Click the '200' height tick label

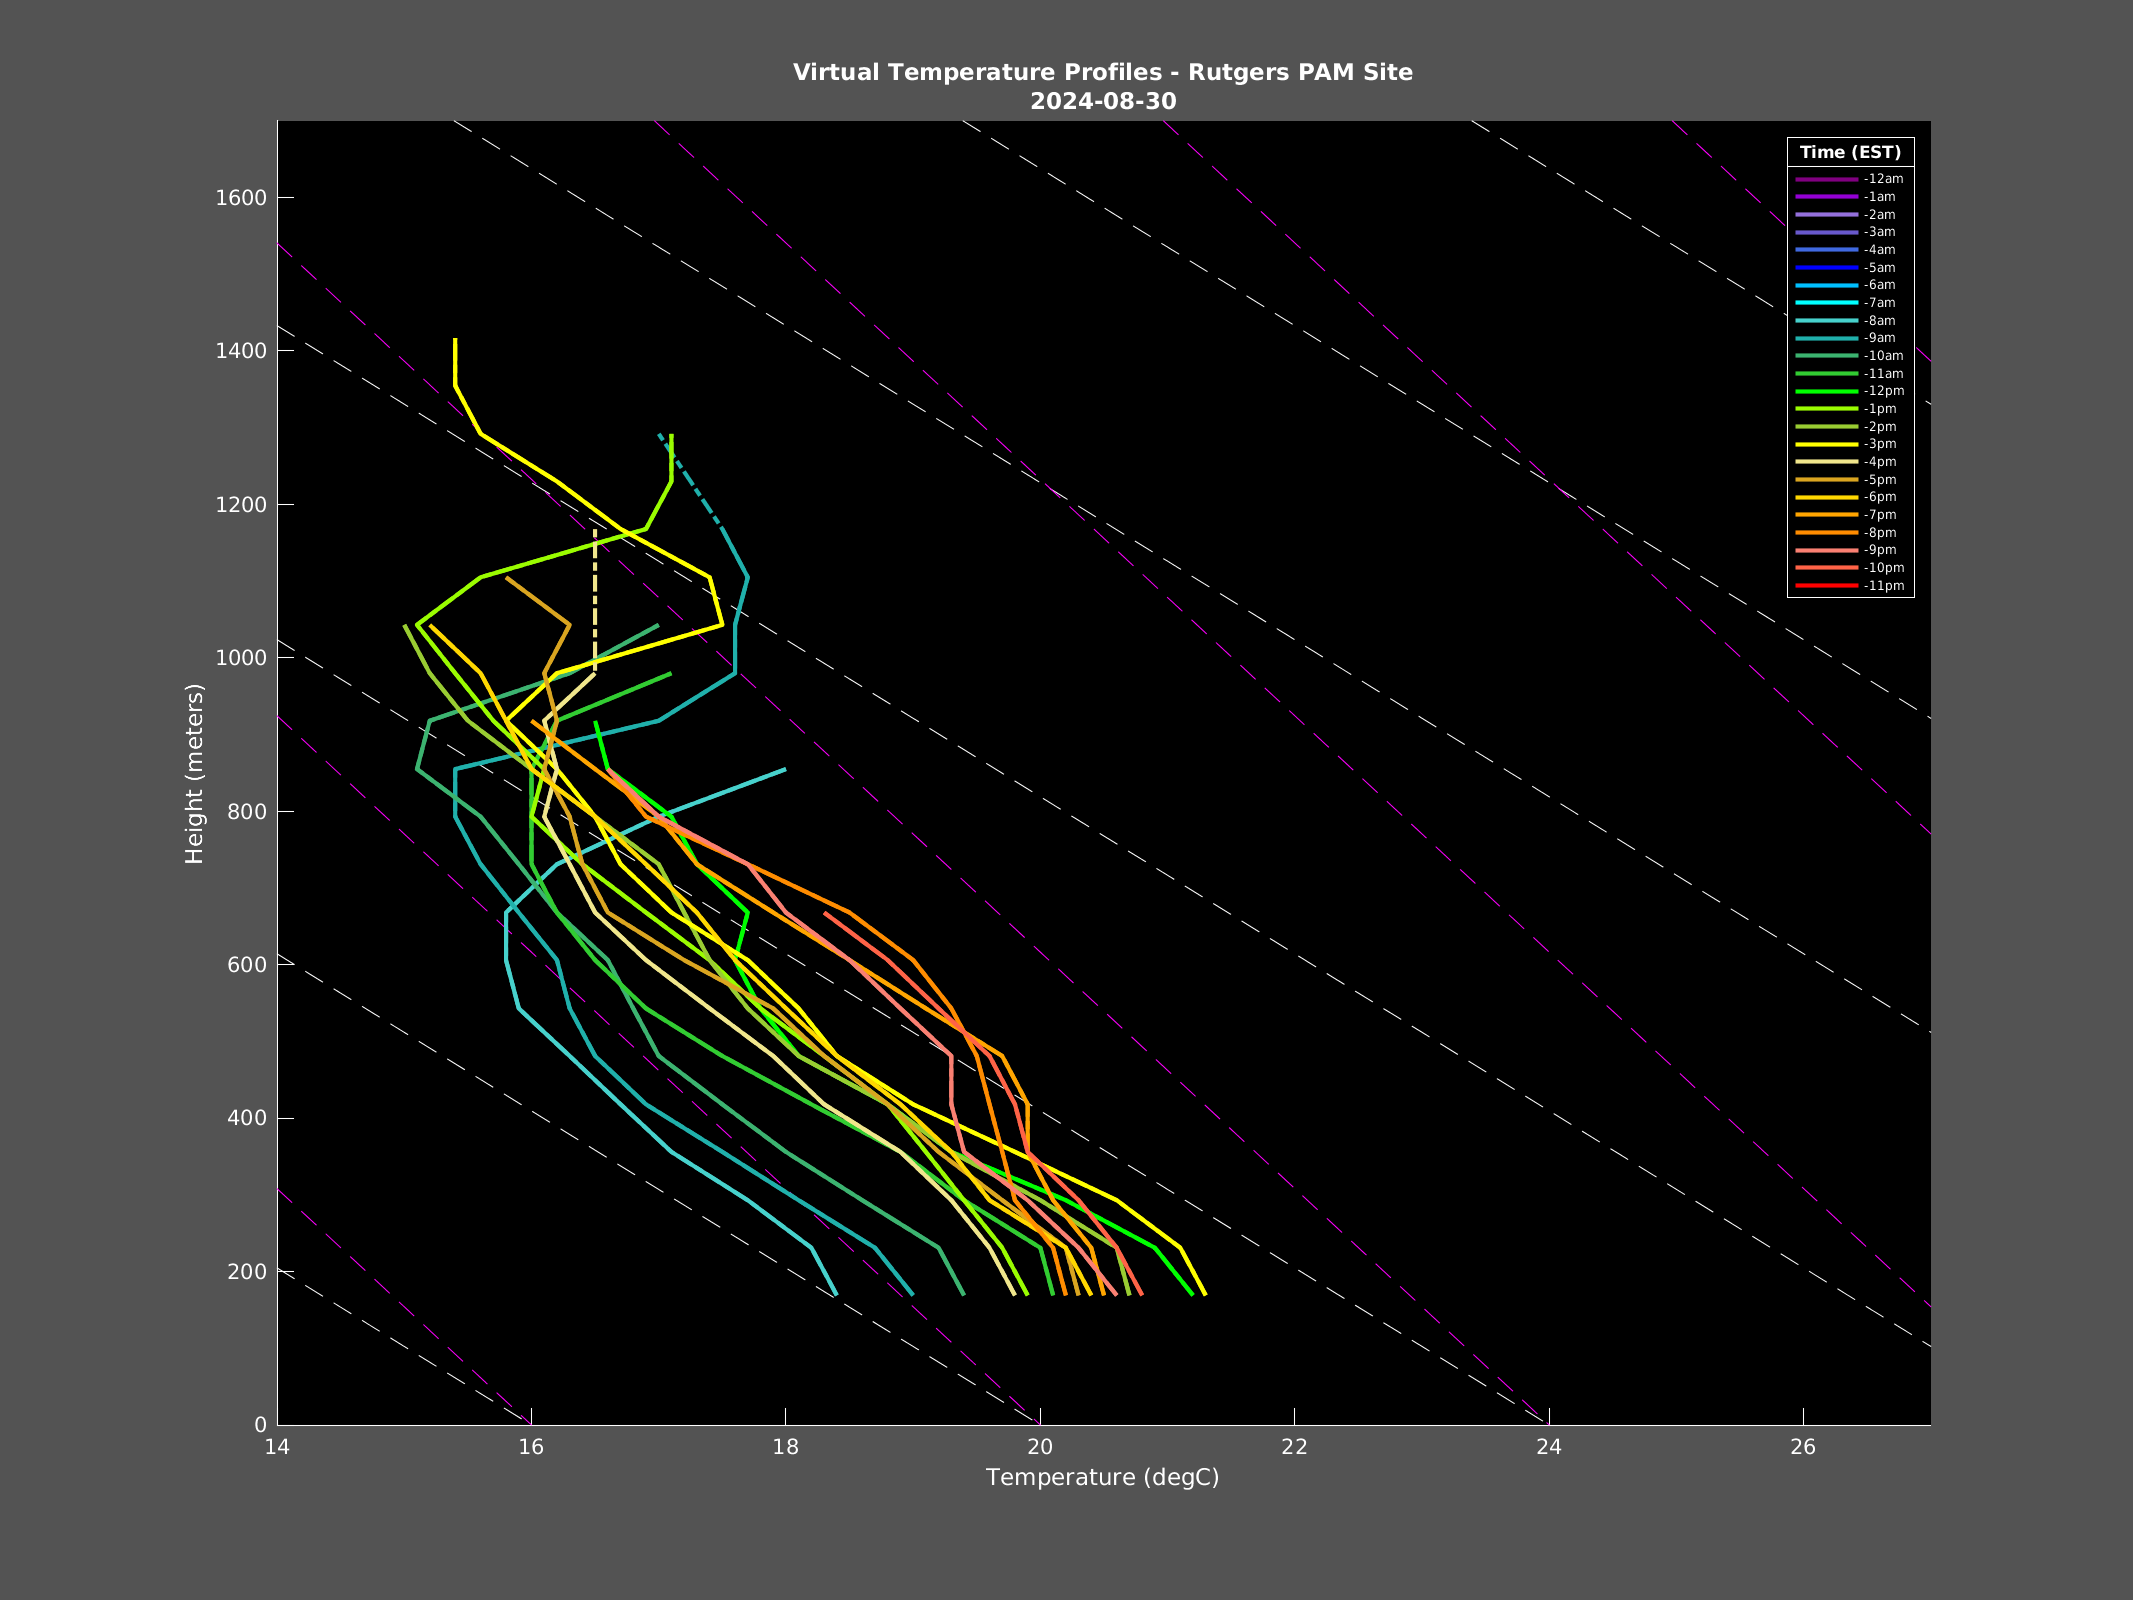click(x=247, y=1272)
